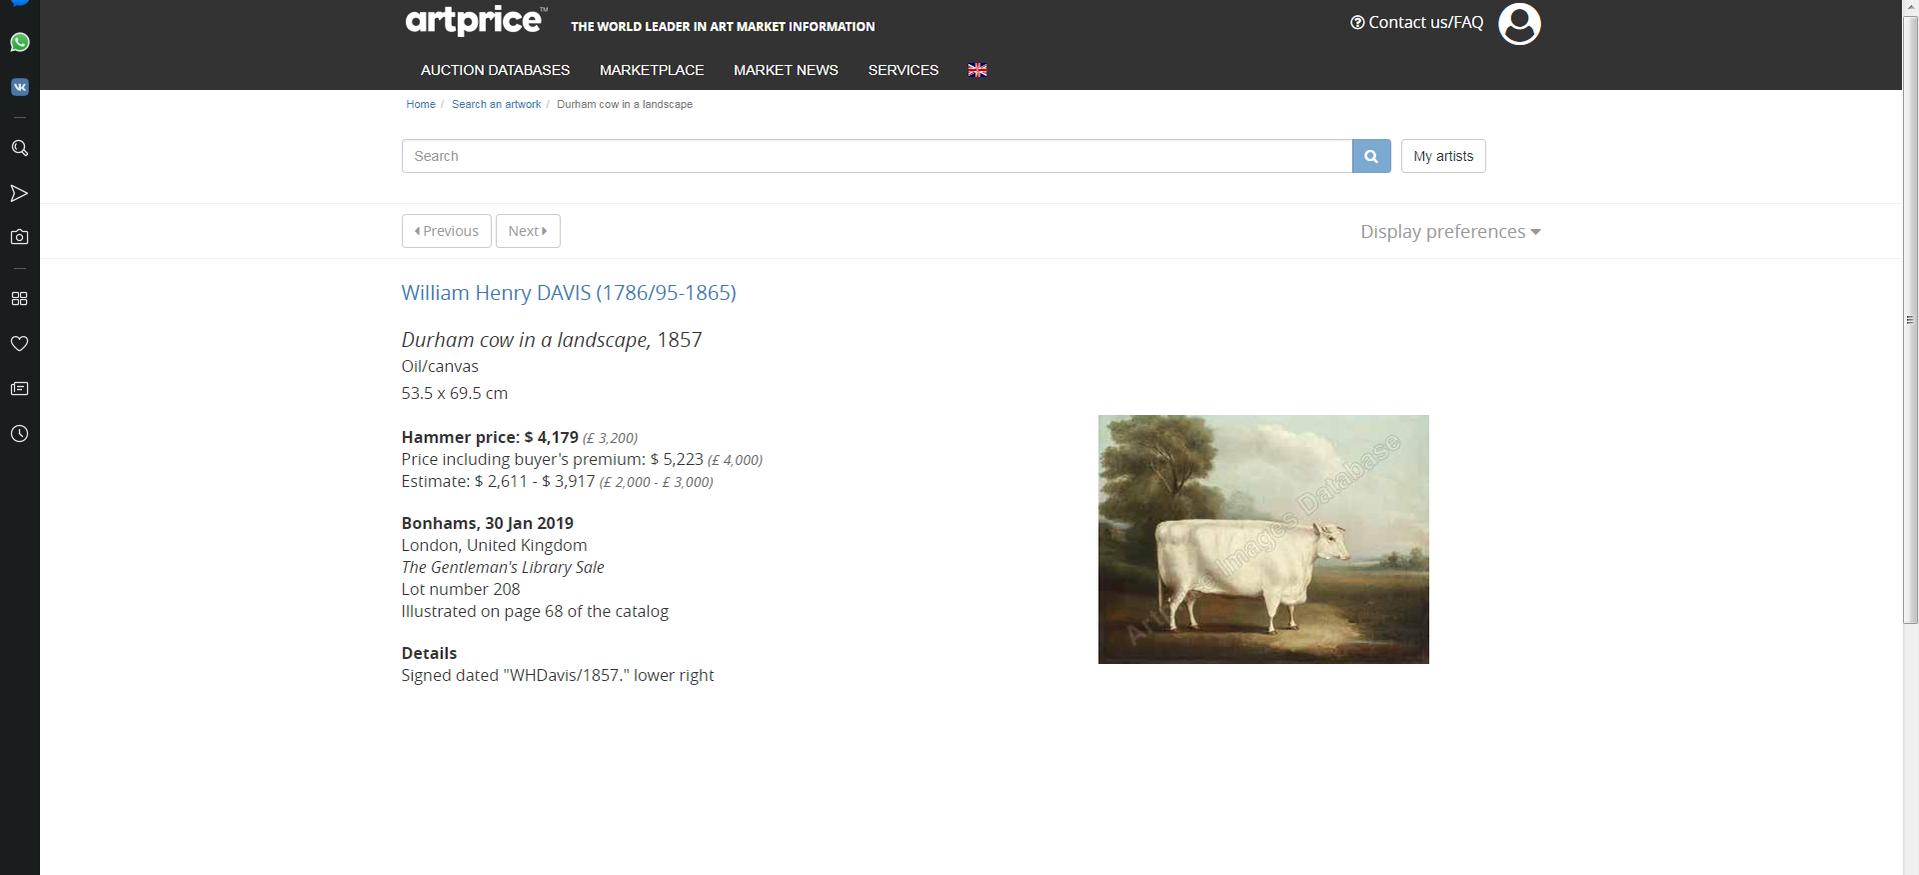Open the Contact us/FAQ link
The image size is (1919, 875).
tap(1416, 22)
